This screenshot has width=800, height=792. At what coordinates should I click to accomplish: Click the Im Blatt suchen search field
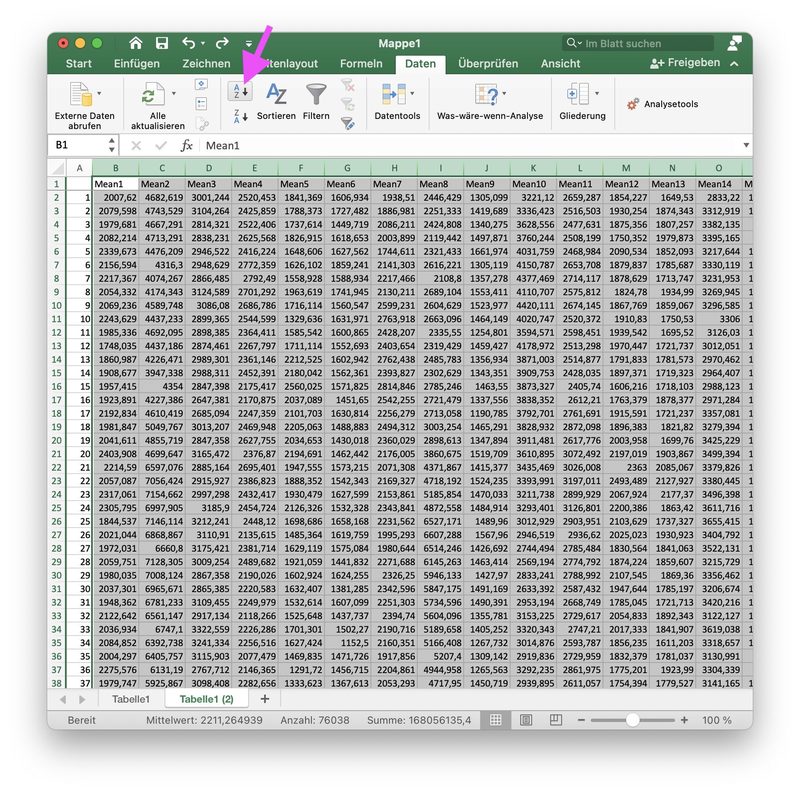638,43
